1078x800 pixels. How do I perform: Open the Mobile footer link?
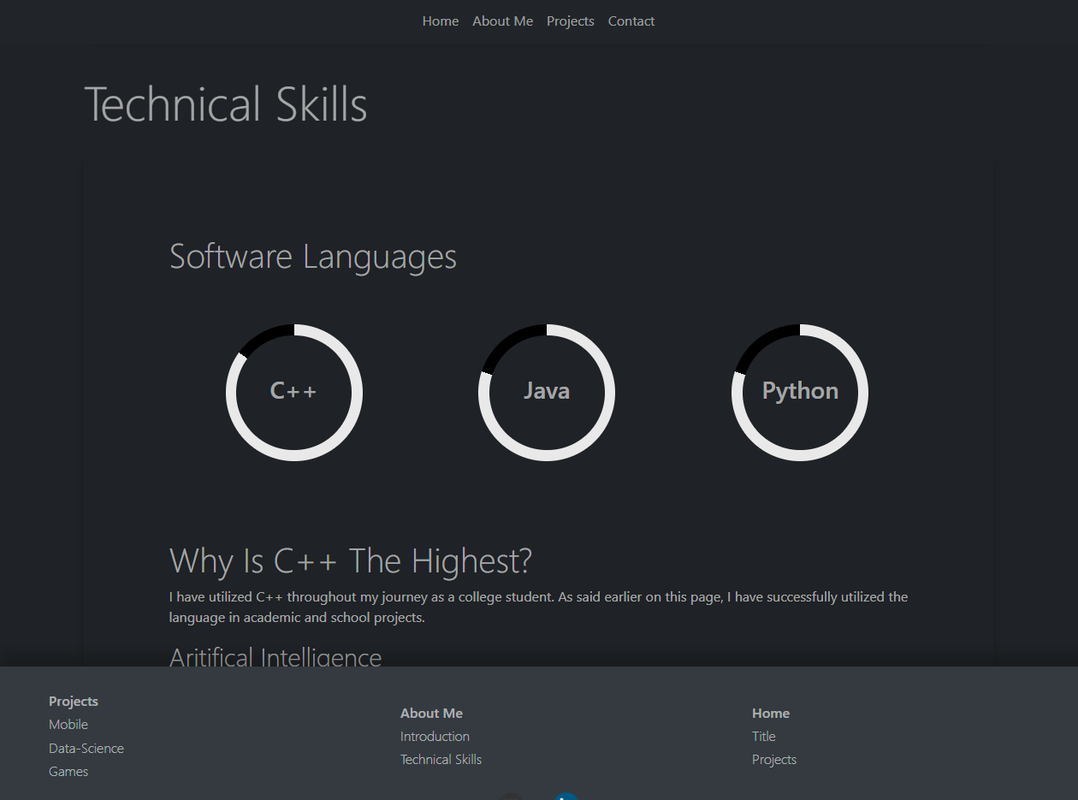[x=68, y=724]
